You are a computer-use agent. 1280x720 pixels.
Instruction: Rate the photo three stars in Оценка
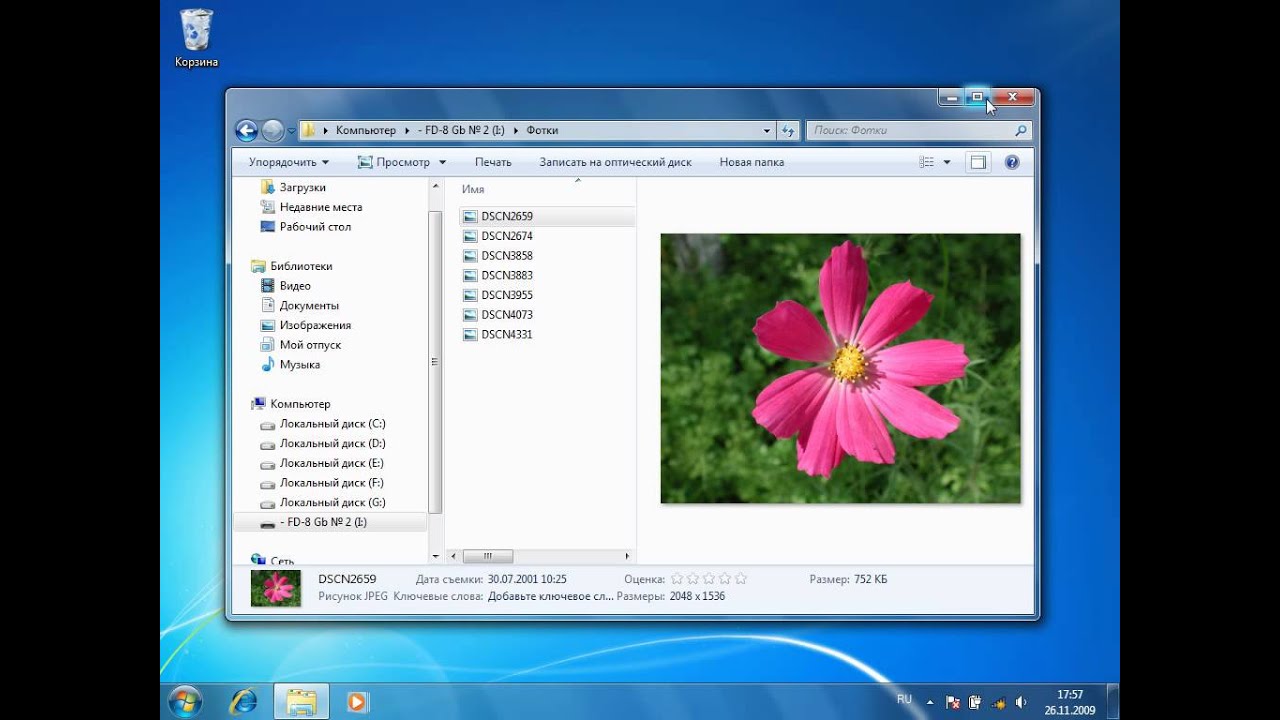tap(709, 579)
